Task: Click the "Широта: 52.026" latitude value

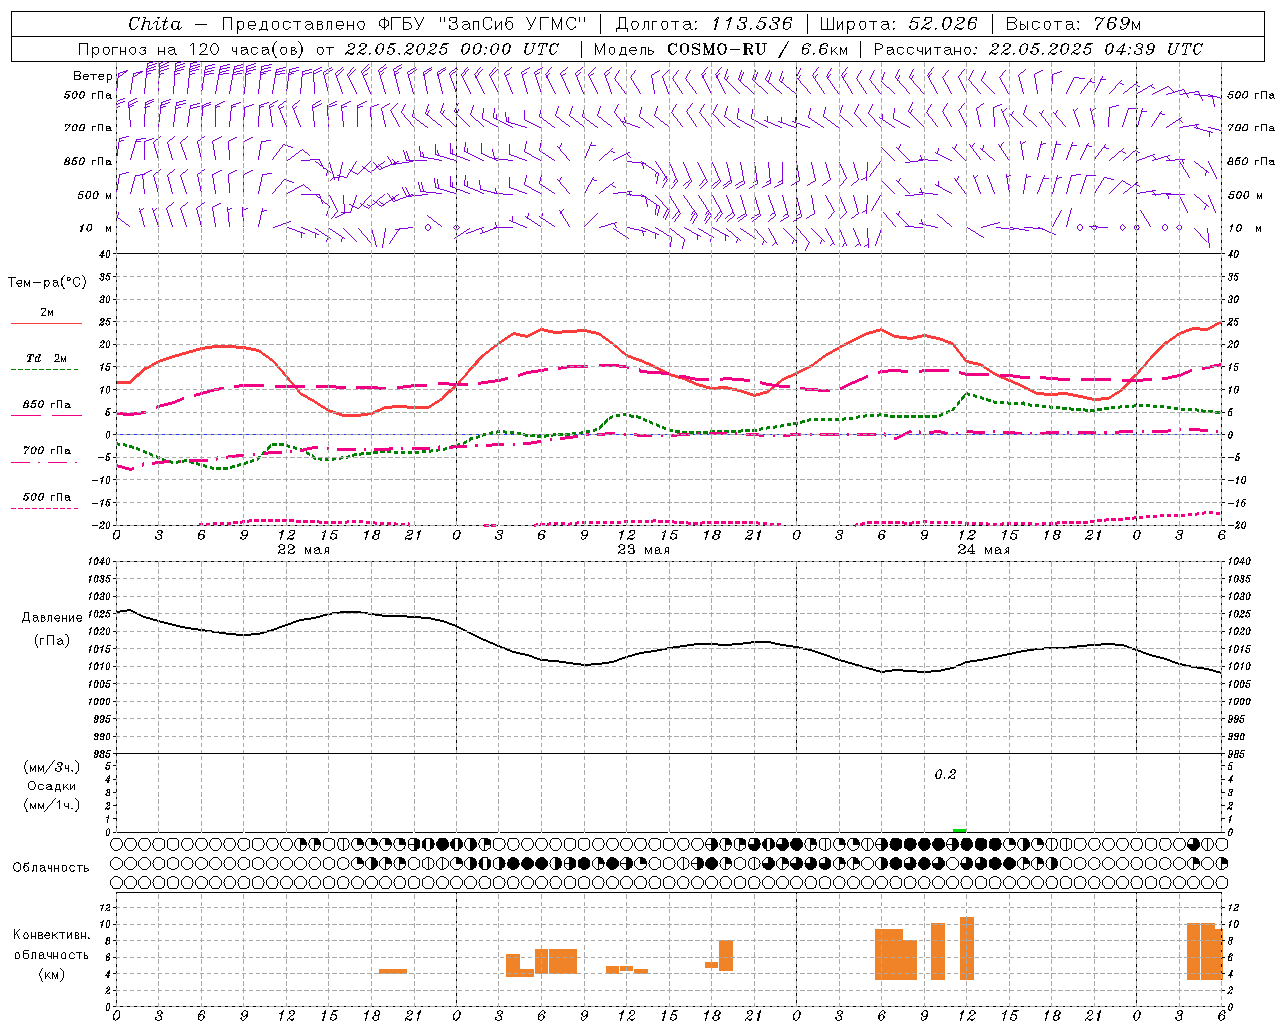Action: (898, 24)
